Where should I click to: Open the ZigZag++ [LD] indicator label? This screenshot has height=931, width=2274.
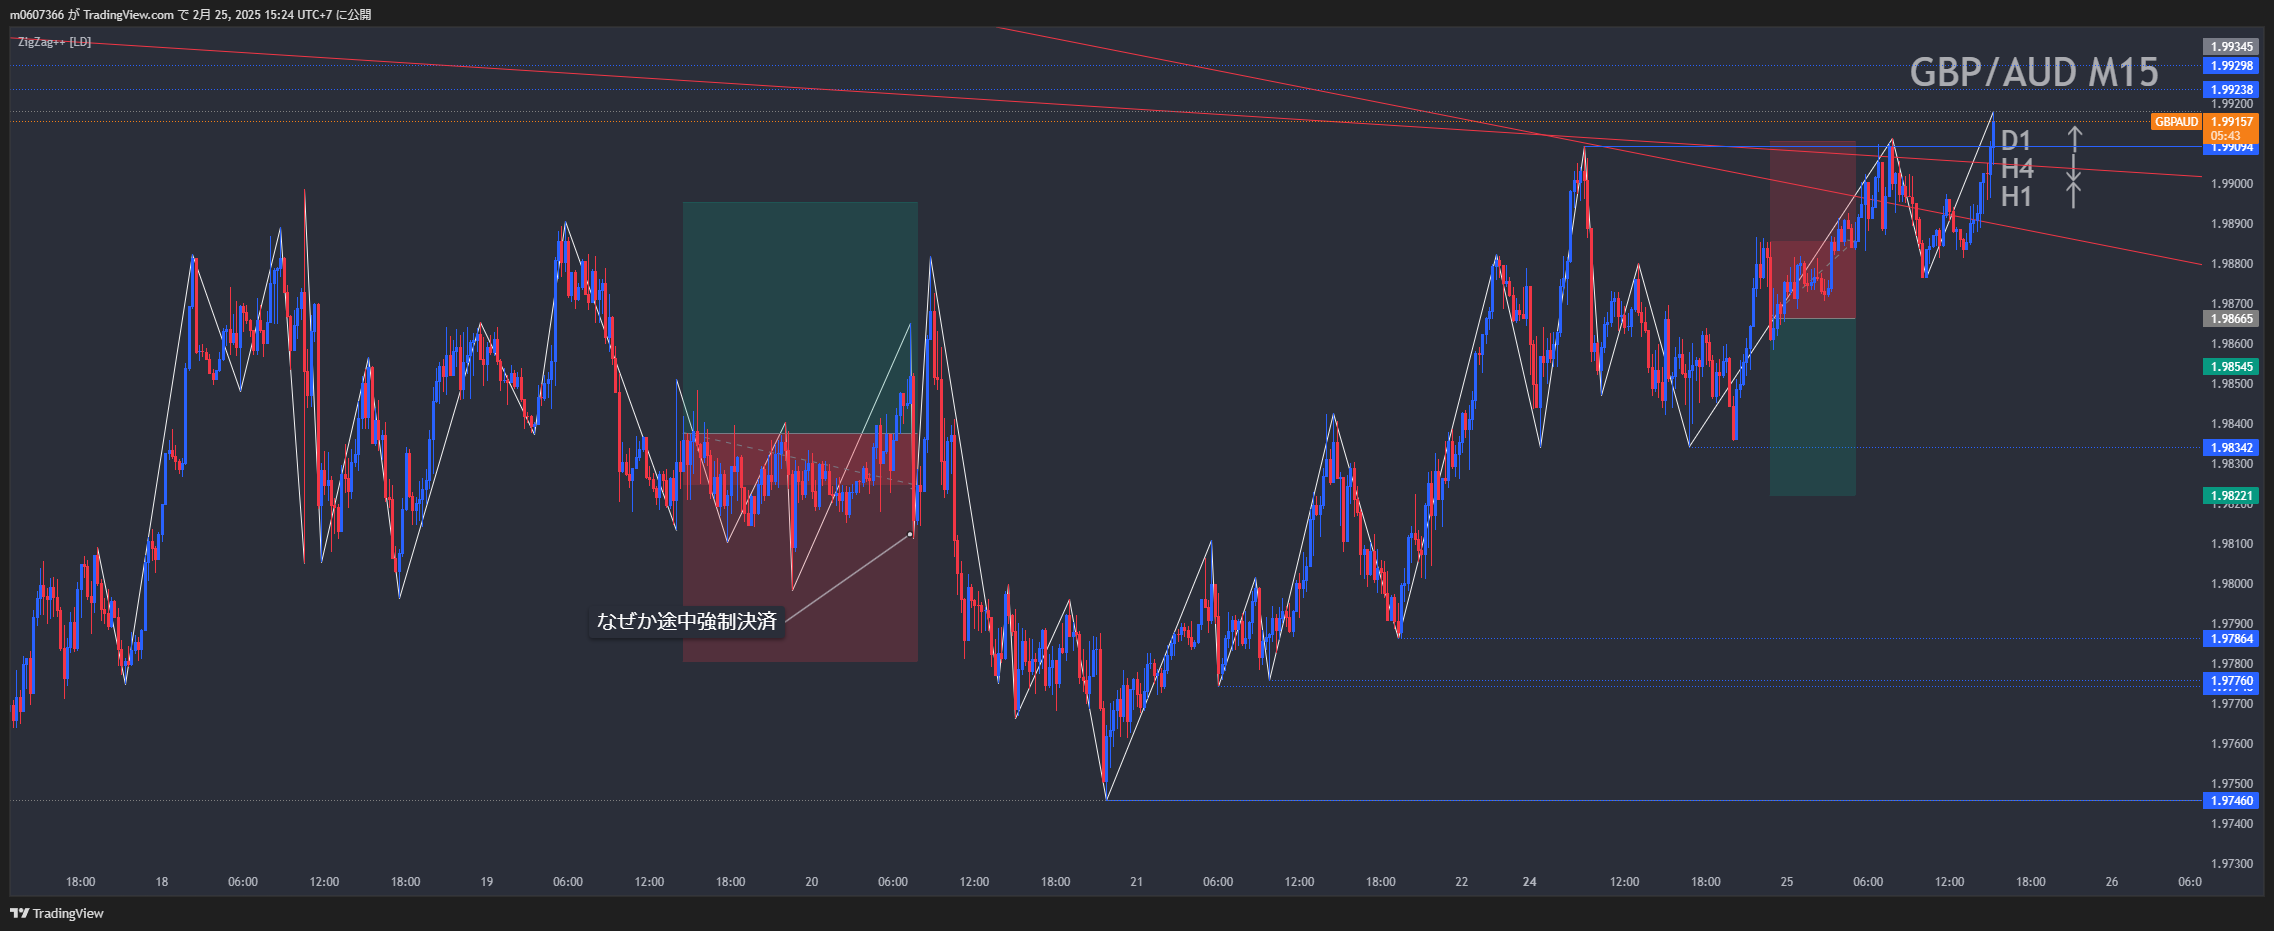coord(55,42)
